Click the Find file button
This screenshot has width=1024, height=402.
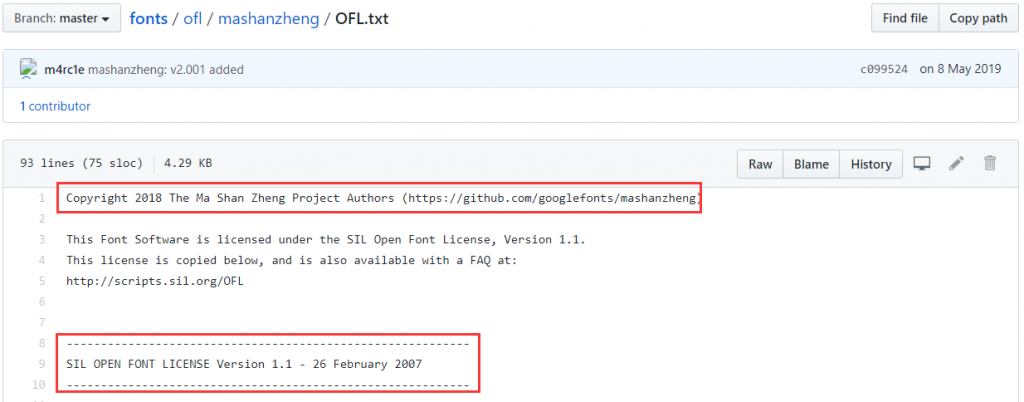tap(905, 18)
